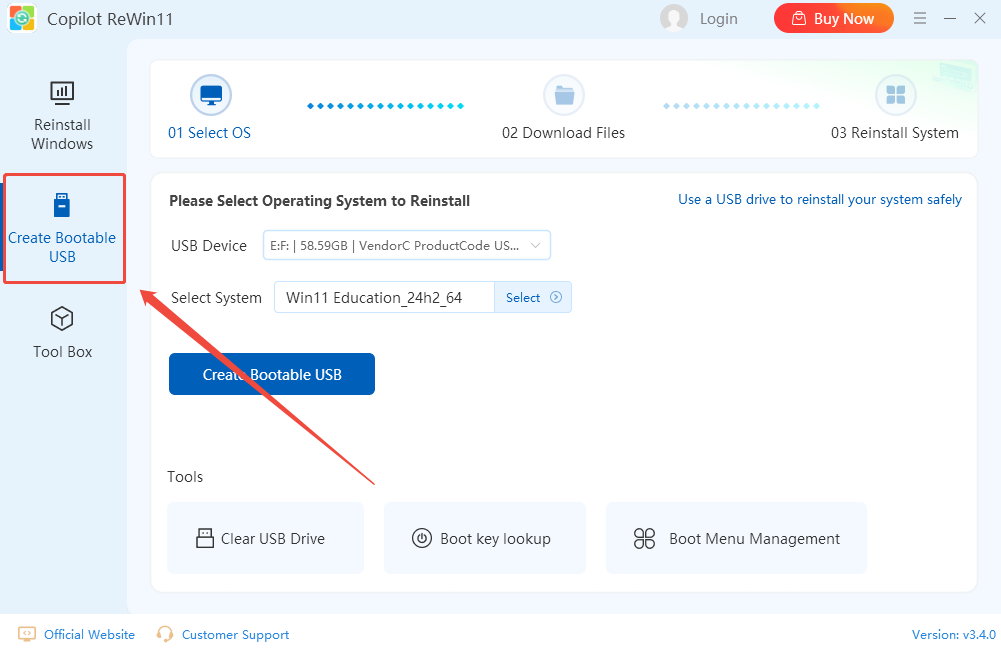Open the hamburger menu icon
1001x653 pixels.
920,18
